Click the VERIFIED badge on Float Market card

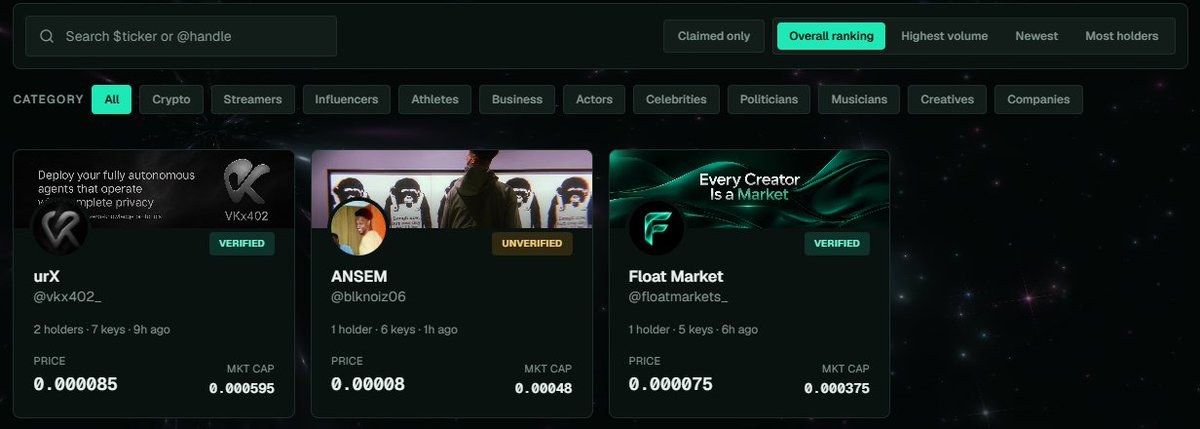[x=837, y=243]
